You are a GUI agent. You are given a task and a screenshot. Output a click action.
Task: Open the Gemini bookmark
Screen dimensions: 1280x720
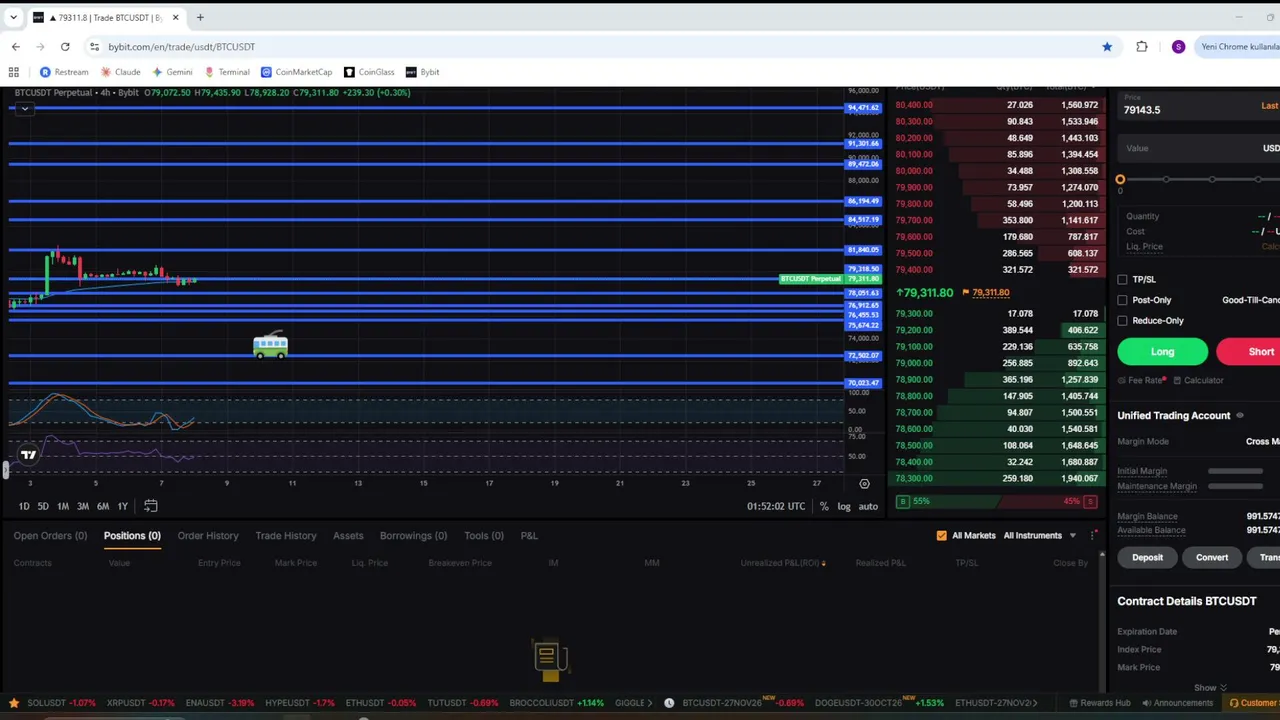click(x=172, y=72)
